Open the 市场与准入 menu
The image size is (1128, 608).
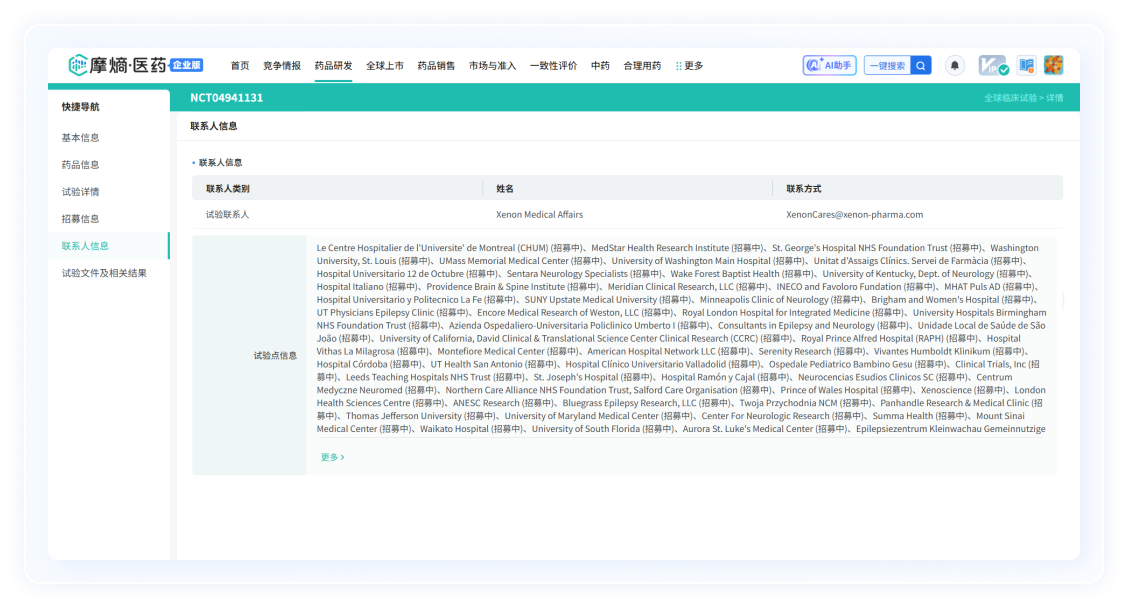point(493,65)
